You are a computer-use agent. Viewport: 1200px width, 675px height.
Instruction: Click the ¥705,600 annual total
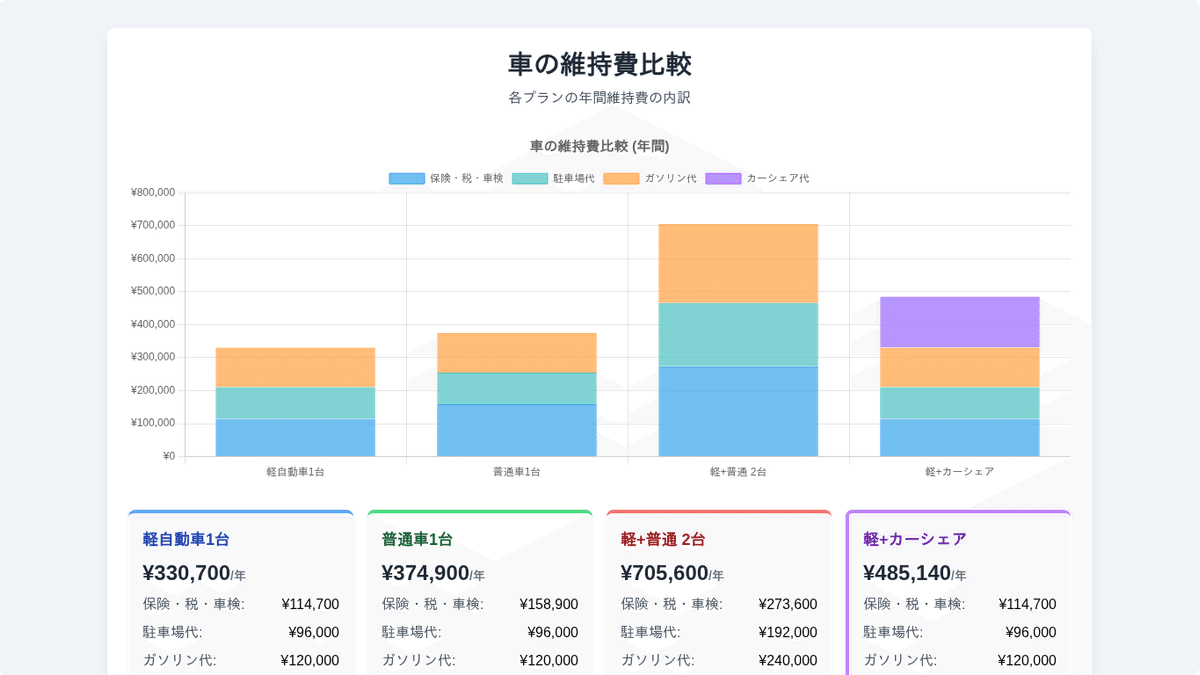click(x=664, y=573)
